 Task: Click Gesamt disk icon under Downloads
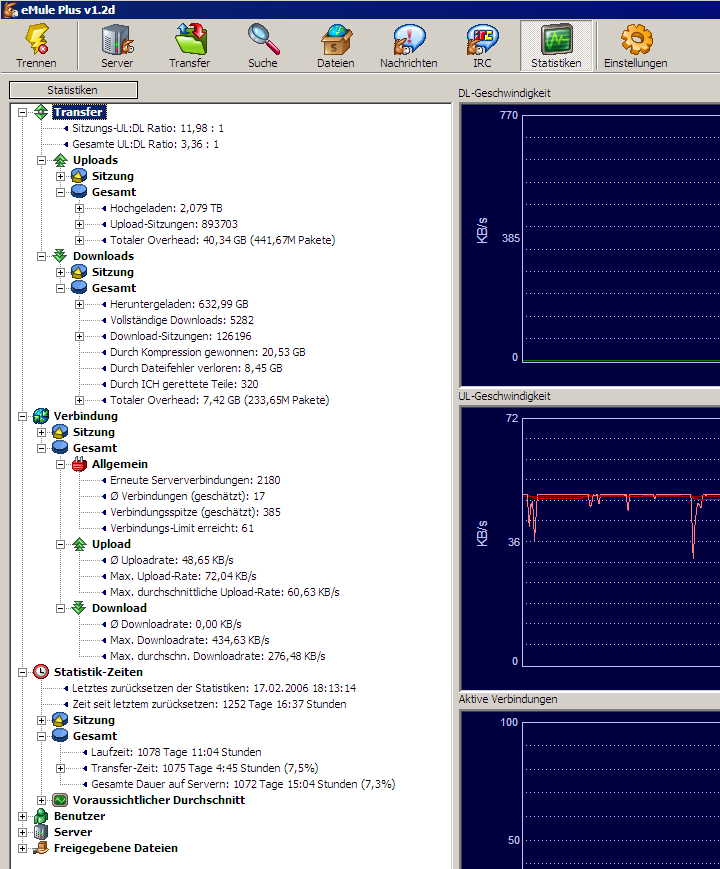(79, 288)
